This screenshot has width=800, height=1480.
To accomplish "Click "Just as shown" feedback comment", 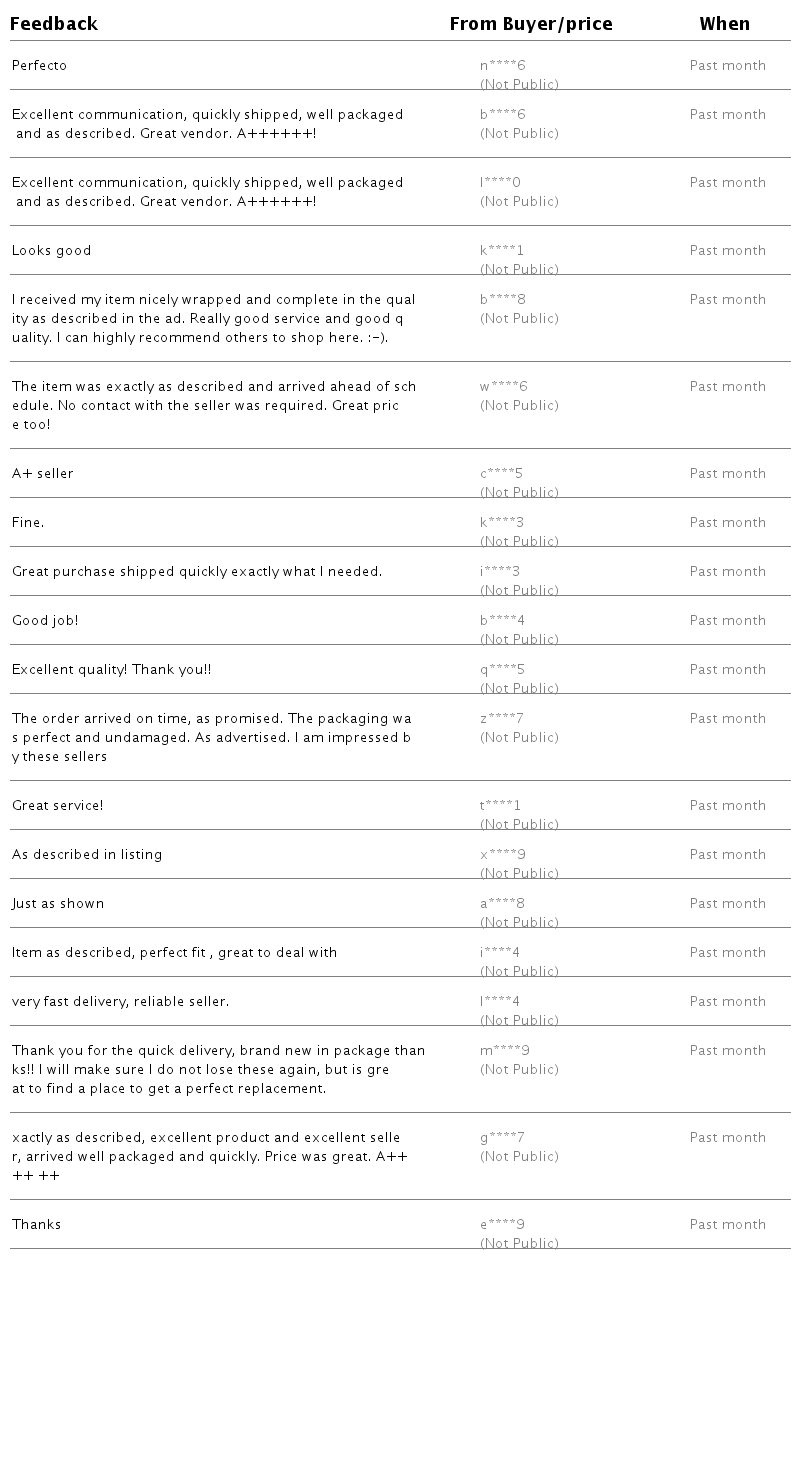I will (x=58, y=904).
